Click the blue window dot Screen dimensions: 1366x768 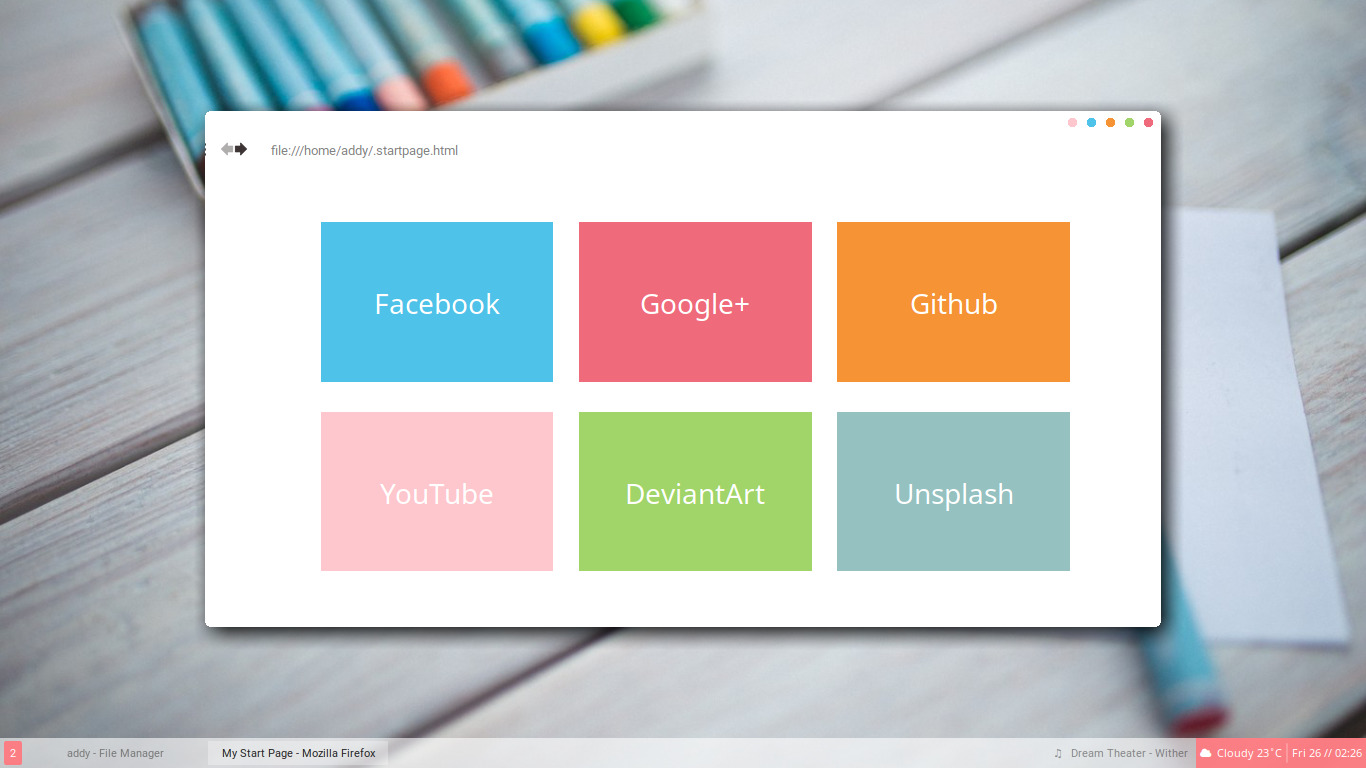click(x=1091, y=123)
